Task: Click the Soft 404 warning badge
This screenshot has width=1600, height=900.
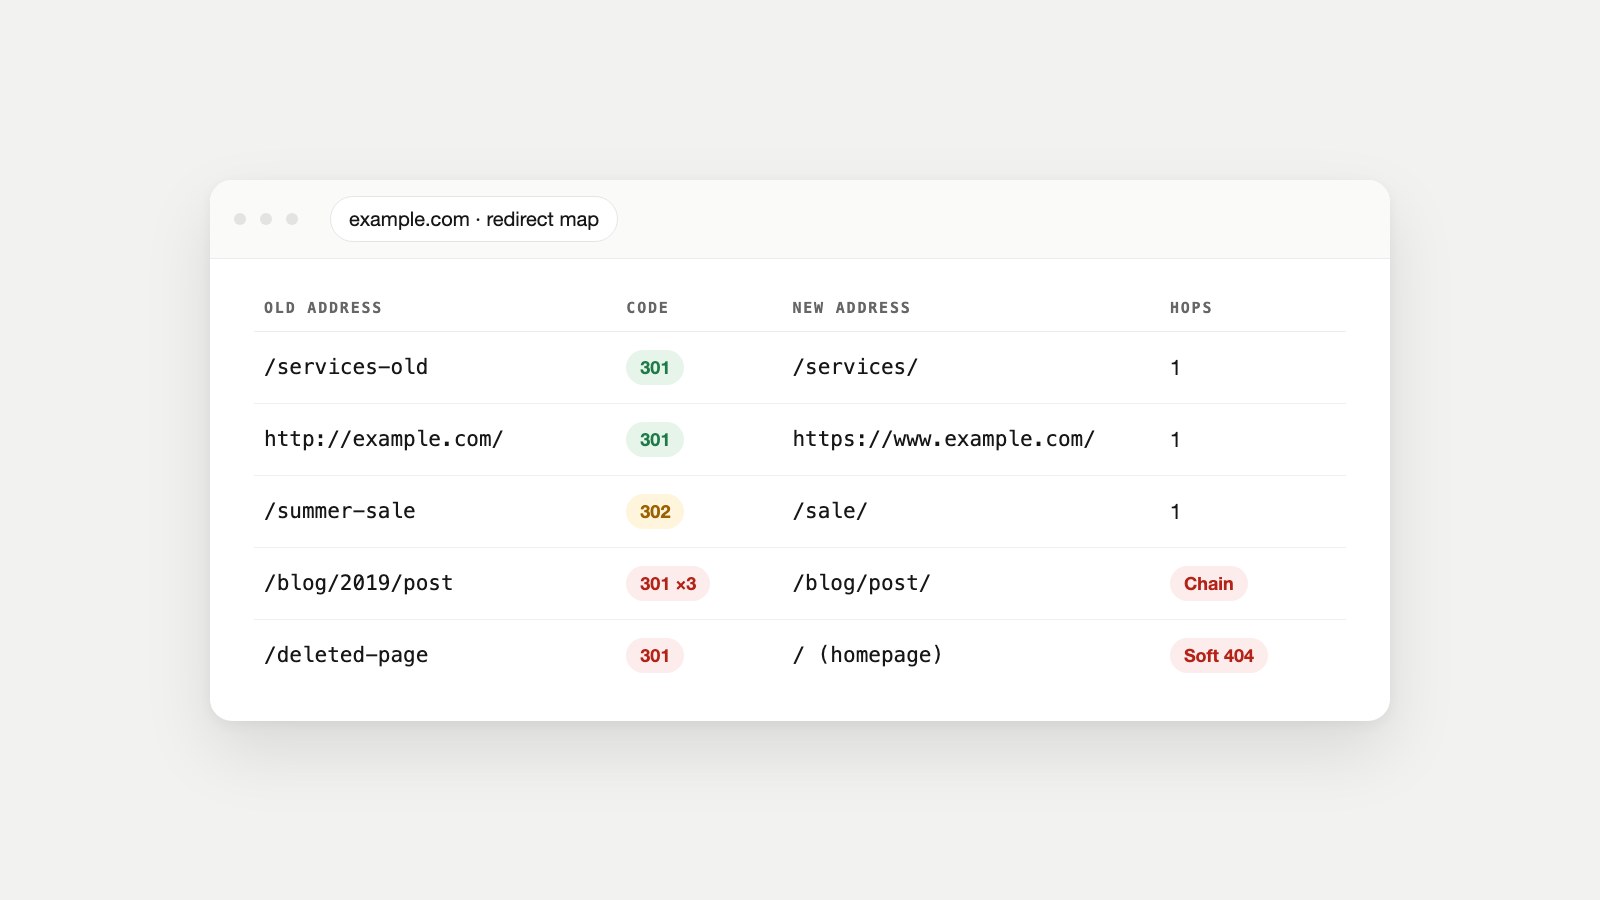Action: (x=1219, y=655)
